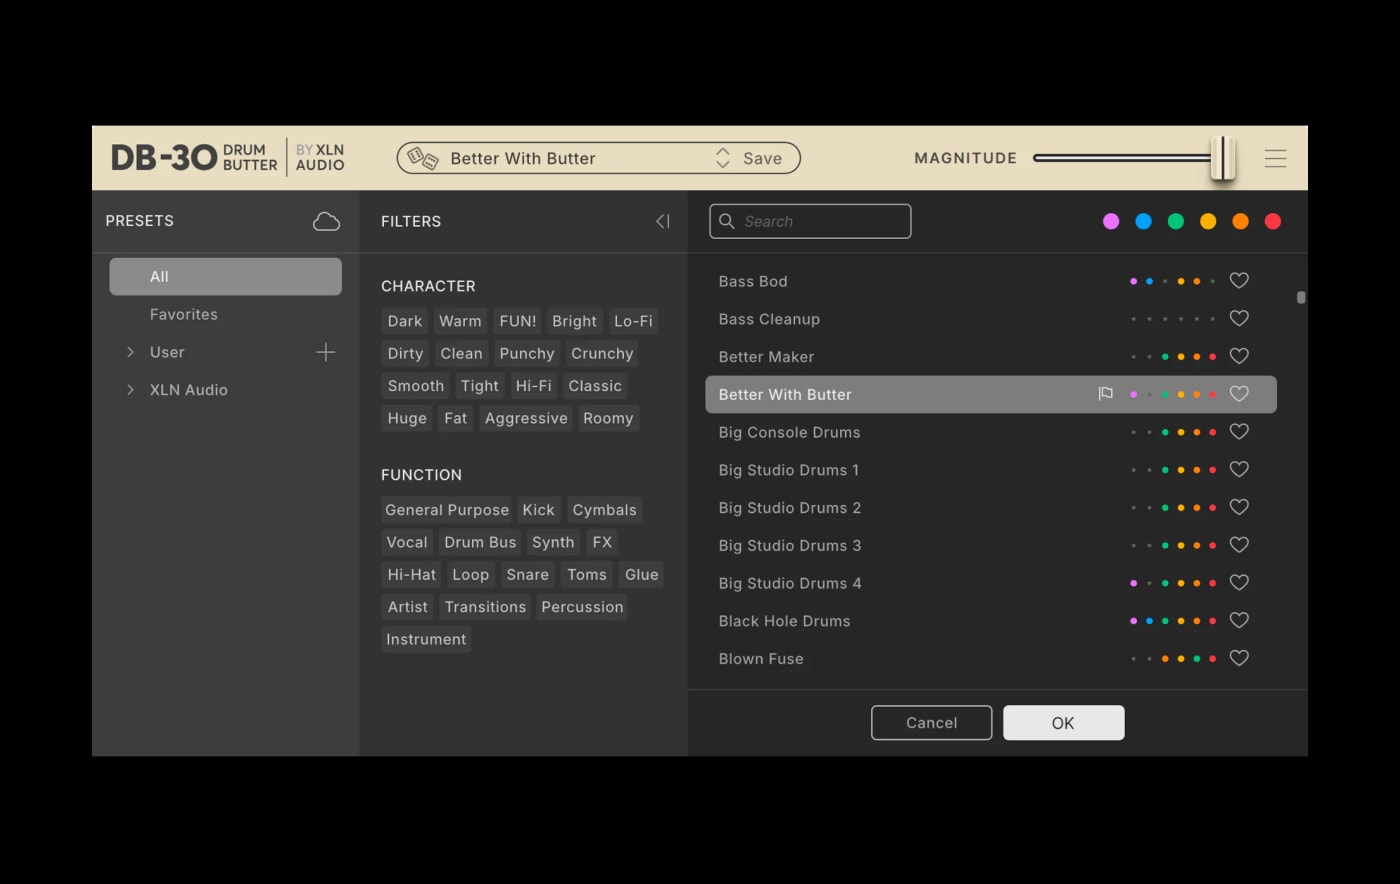Favorite the Big Studio Drums 3 preset
Viewport: 1400px width, 884px height.
[x=1239, y=545]
